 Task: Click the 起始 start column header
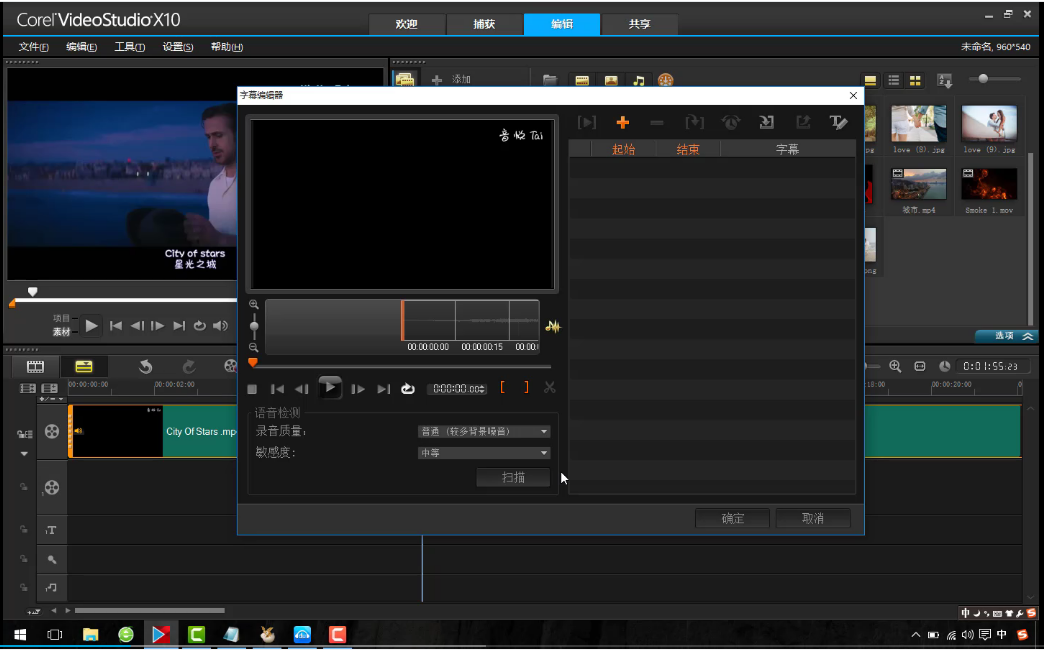coord(624,149)
